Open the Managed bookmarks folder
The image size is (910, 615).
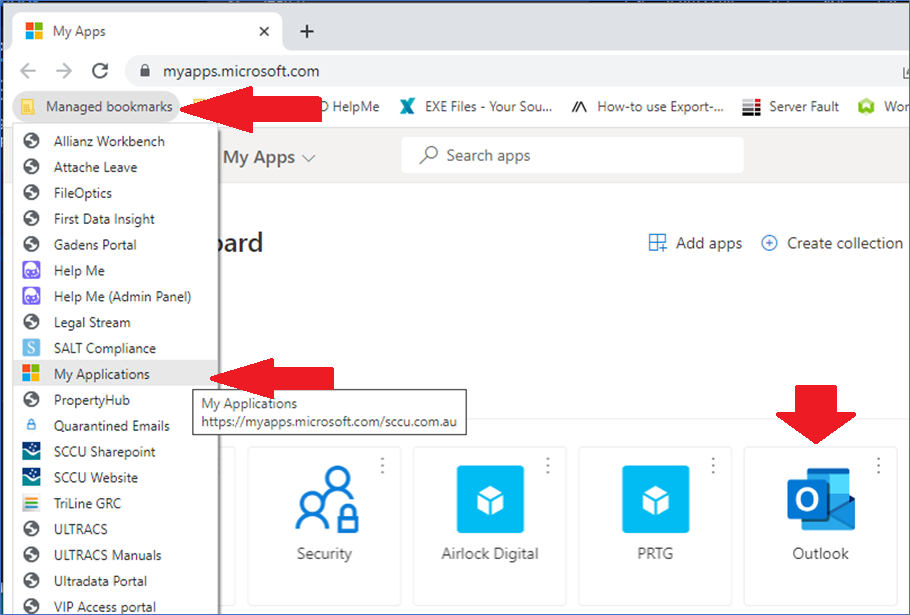(96, 107)
